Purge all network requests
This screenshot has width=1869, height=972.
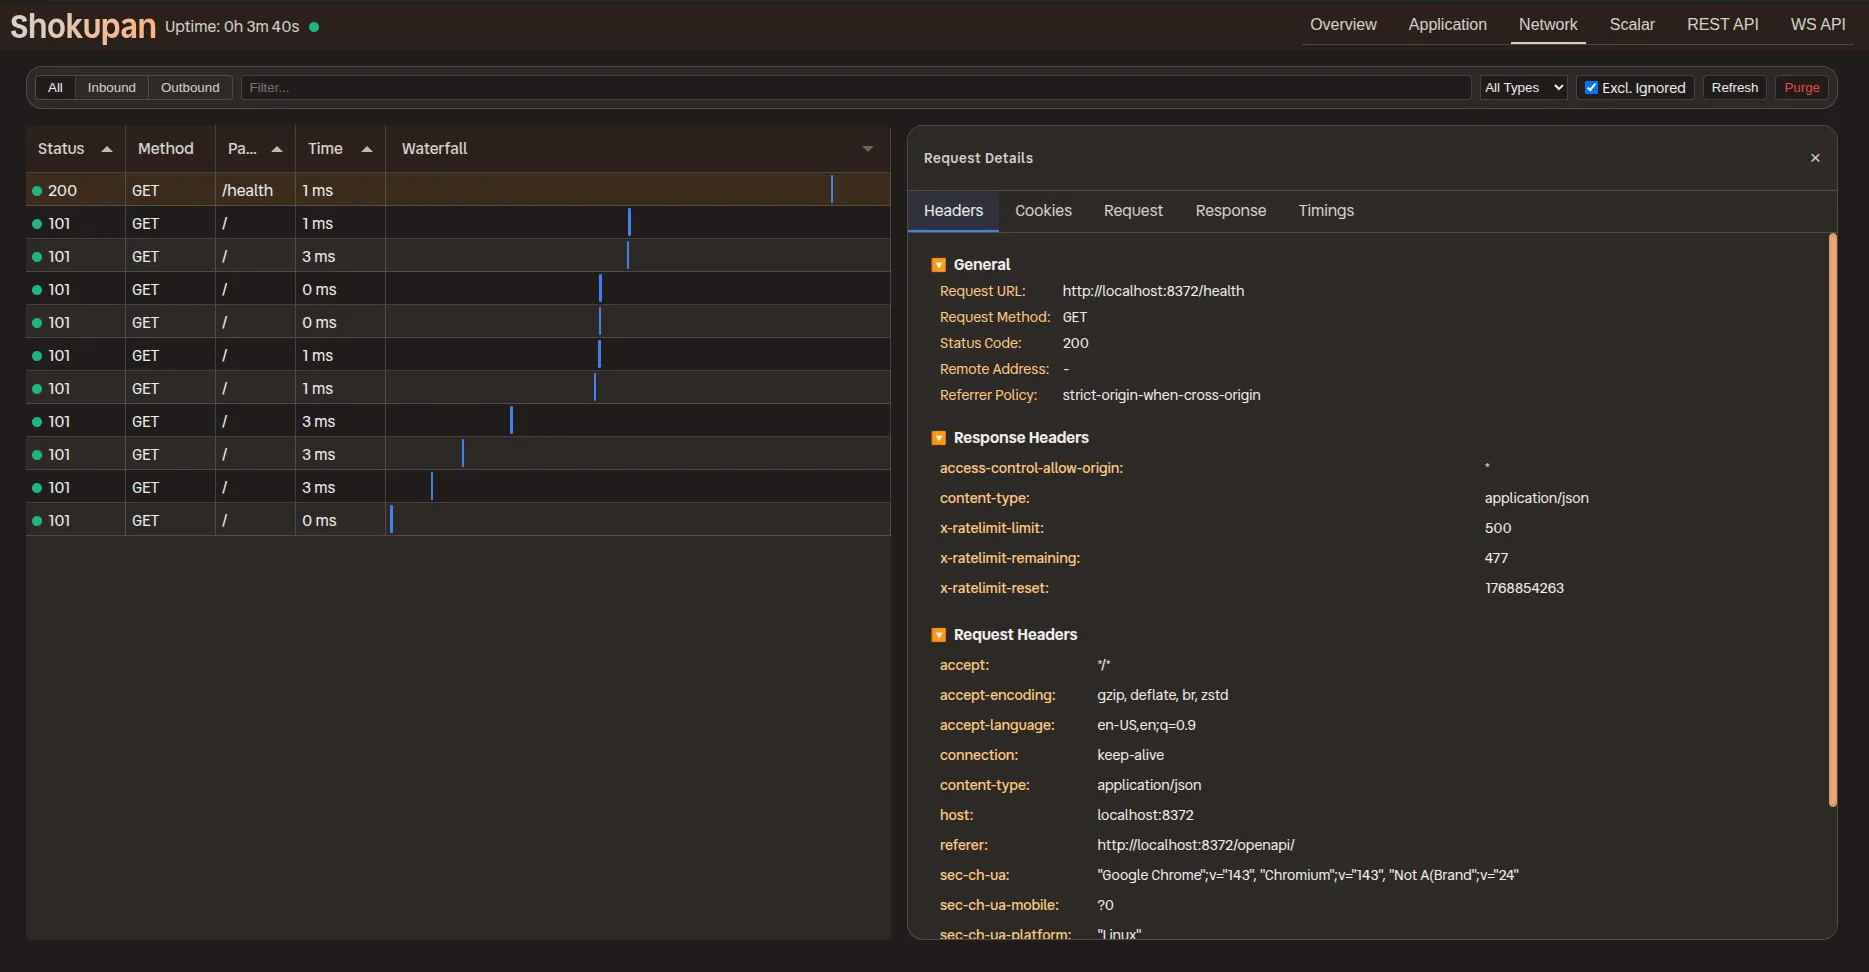coord(1801,87)
